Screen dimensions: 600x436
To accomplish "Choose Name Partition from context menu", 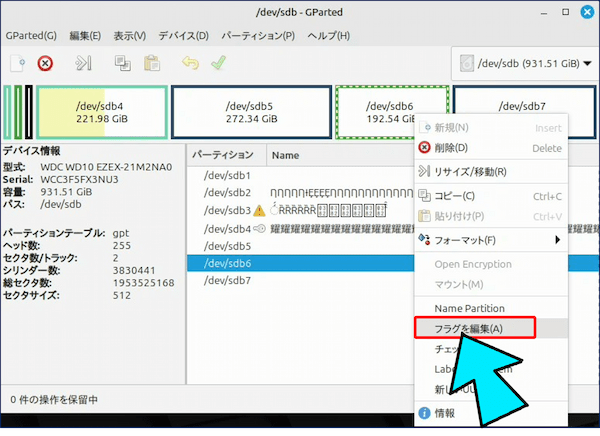I will click(x=469, y=308).
